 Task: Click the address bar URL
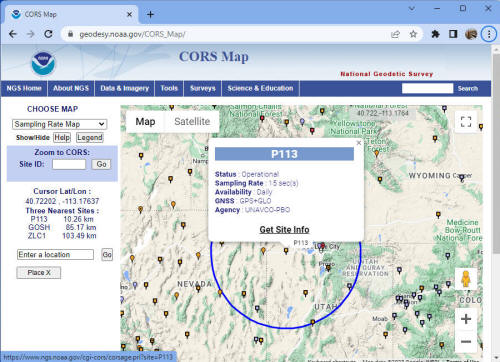(x=132, y=34)
